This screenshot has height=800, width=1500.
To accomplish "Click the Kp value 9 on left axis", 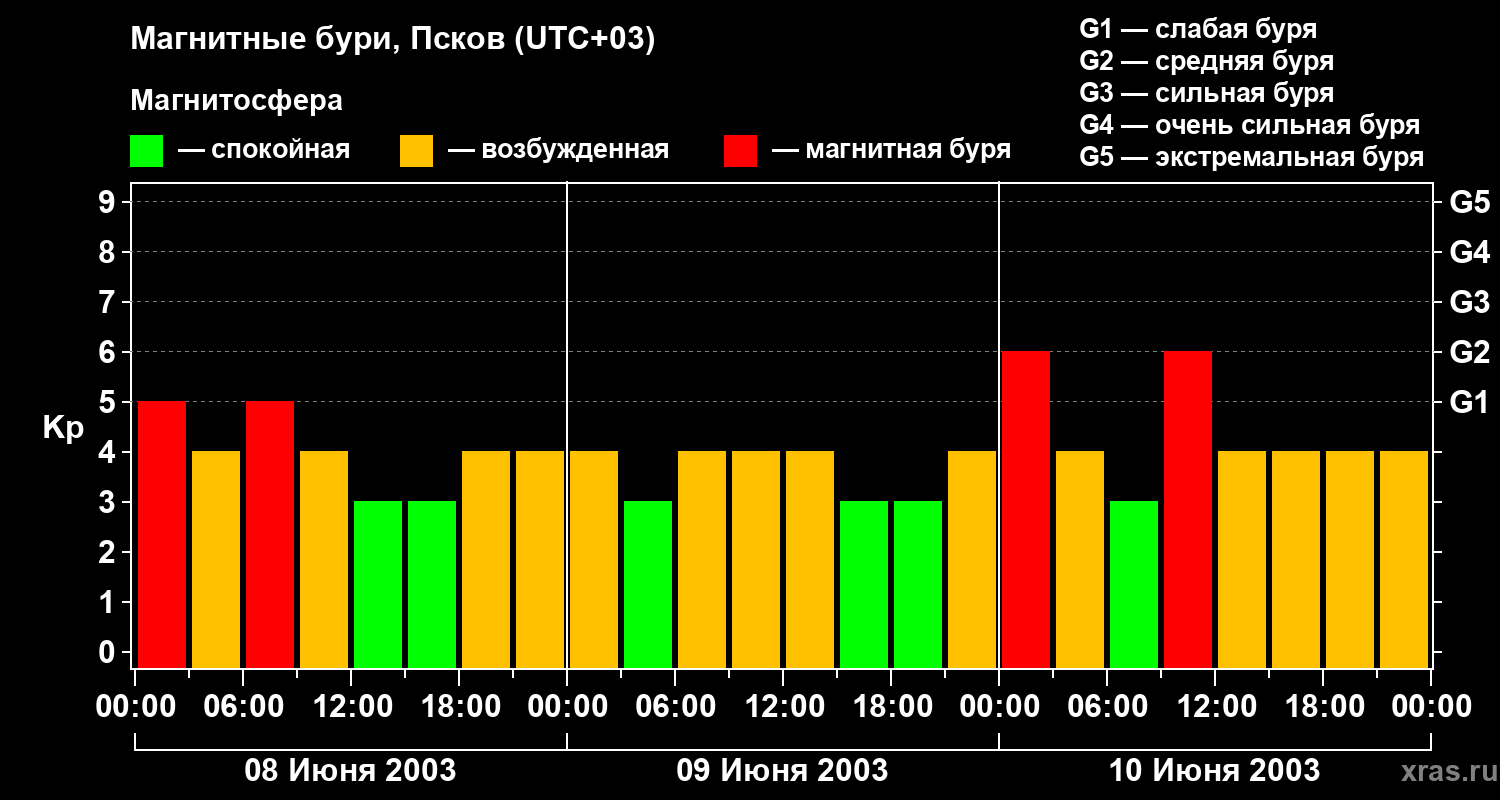I will tap(108, 203).
